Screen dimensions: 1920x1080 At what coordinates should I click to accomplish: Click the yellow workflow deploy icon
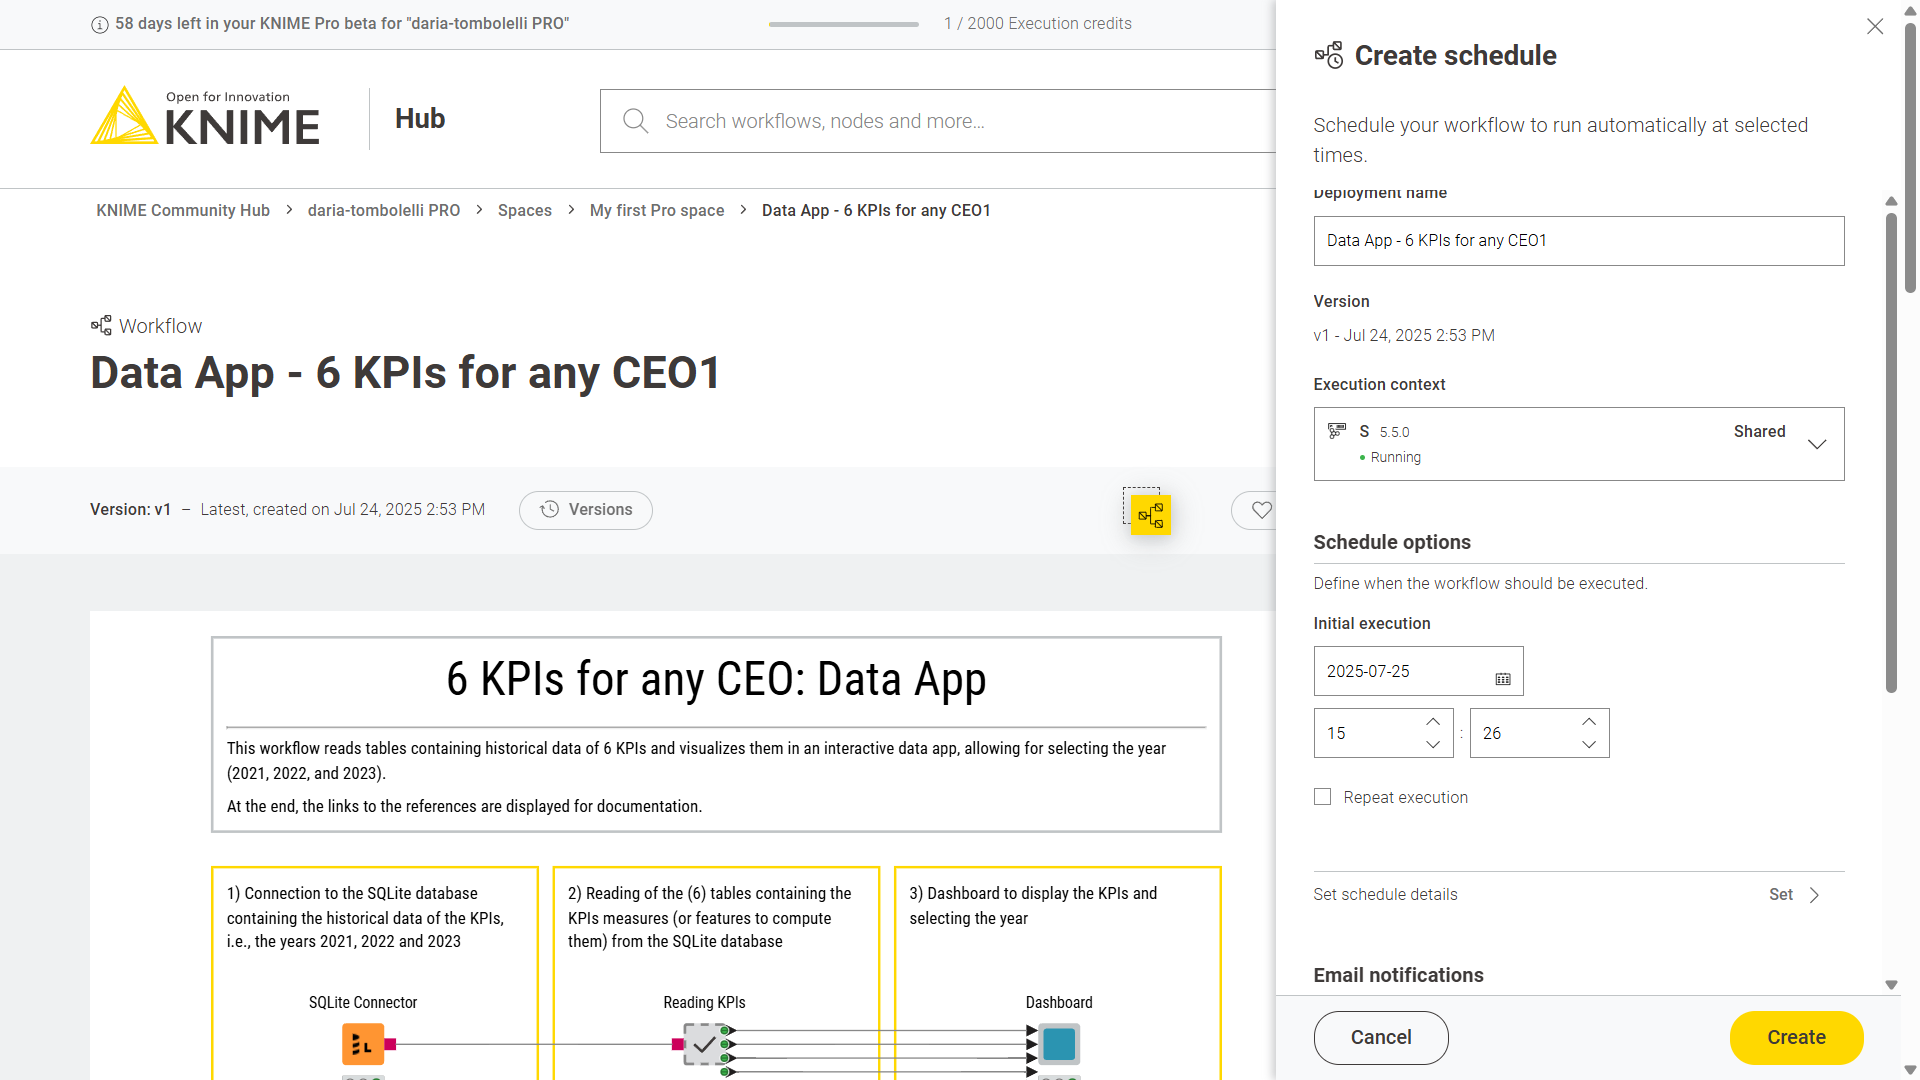point(1150,515)
